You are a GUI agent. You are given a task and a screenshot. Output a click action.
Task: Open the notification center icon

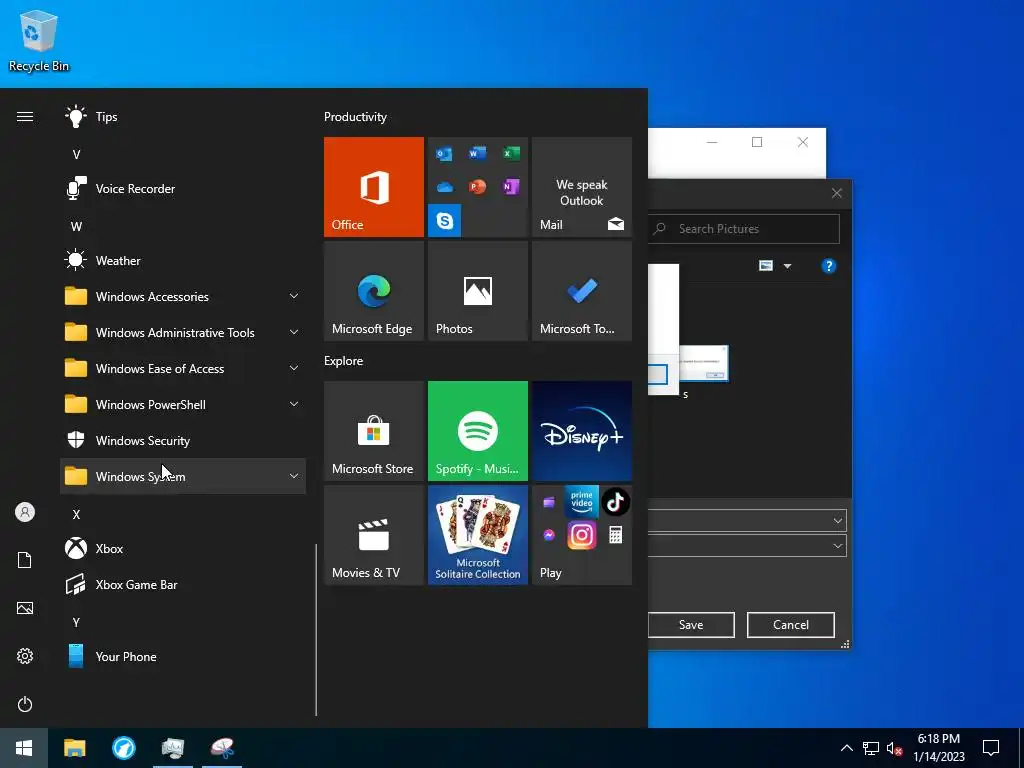pos(991,748)
